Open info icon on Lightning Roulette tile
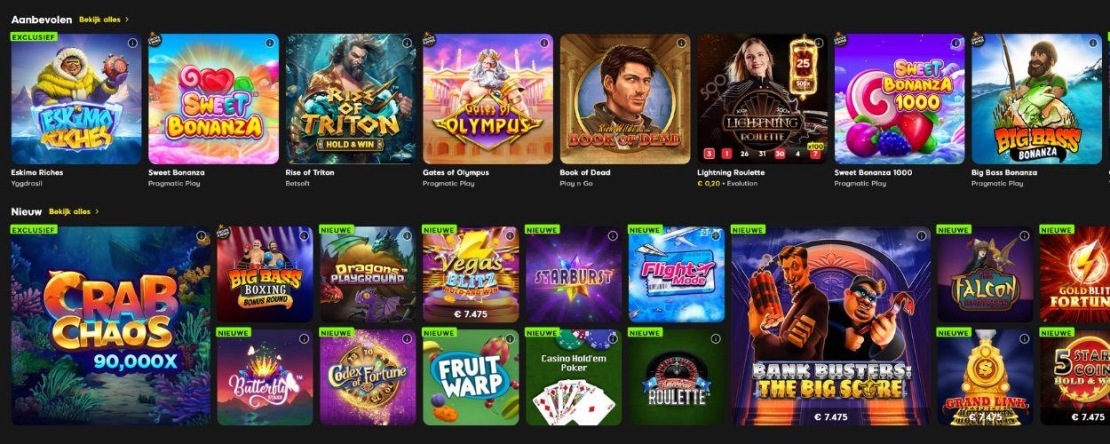This screenshot has width=1110, height=444. pyautogui.click(x=819, y=43)
